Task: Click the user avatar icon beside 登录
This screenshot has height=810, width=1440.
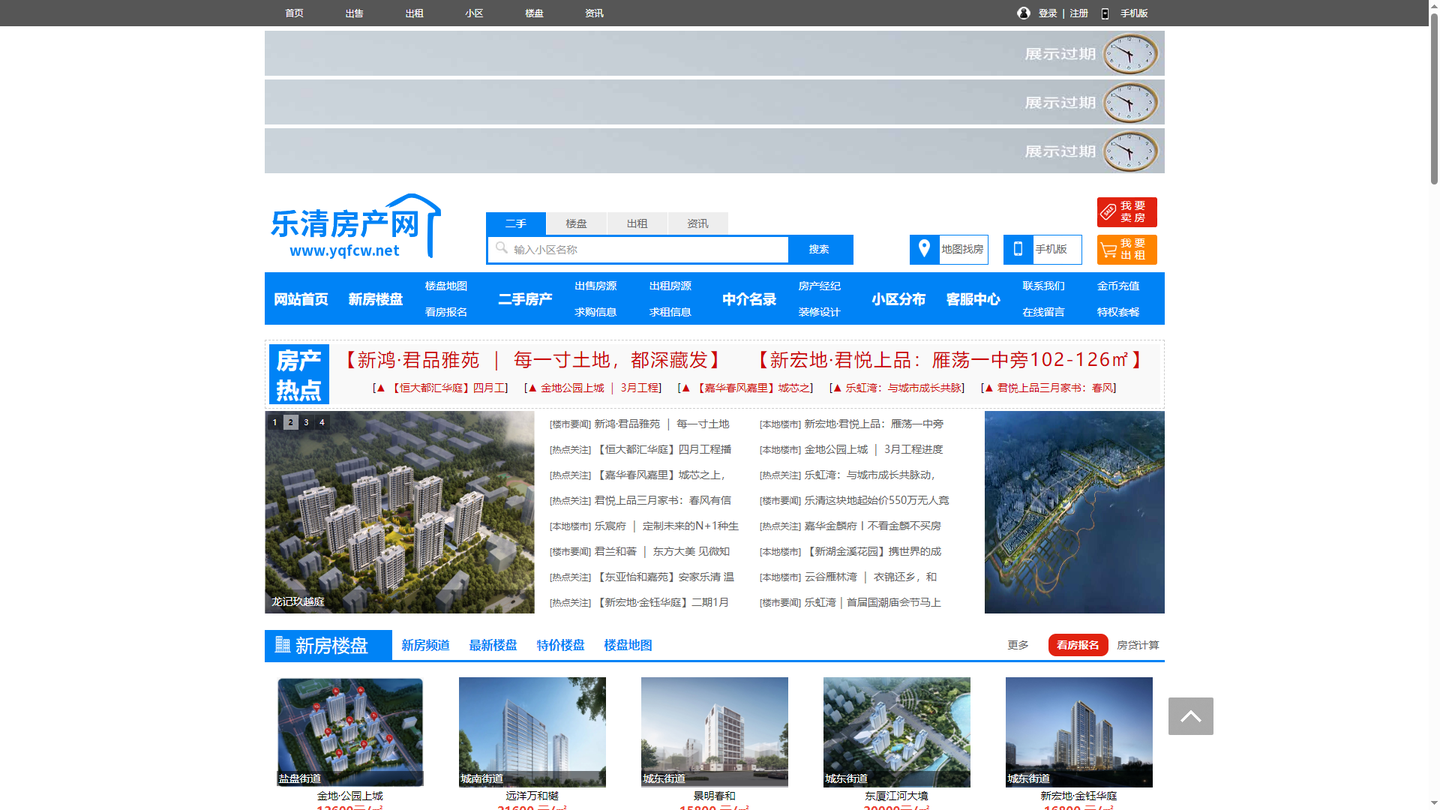Action: point(1023,13)
